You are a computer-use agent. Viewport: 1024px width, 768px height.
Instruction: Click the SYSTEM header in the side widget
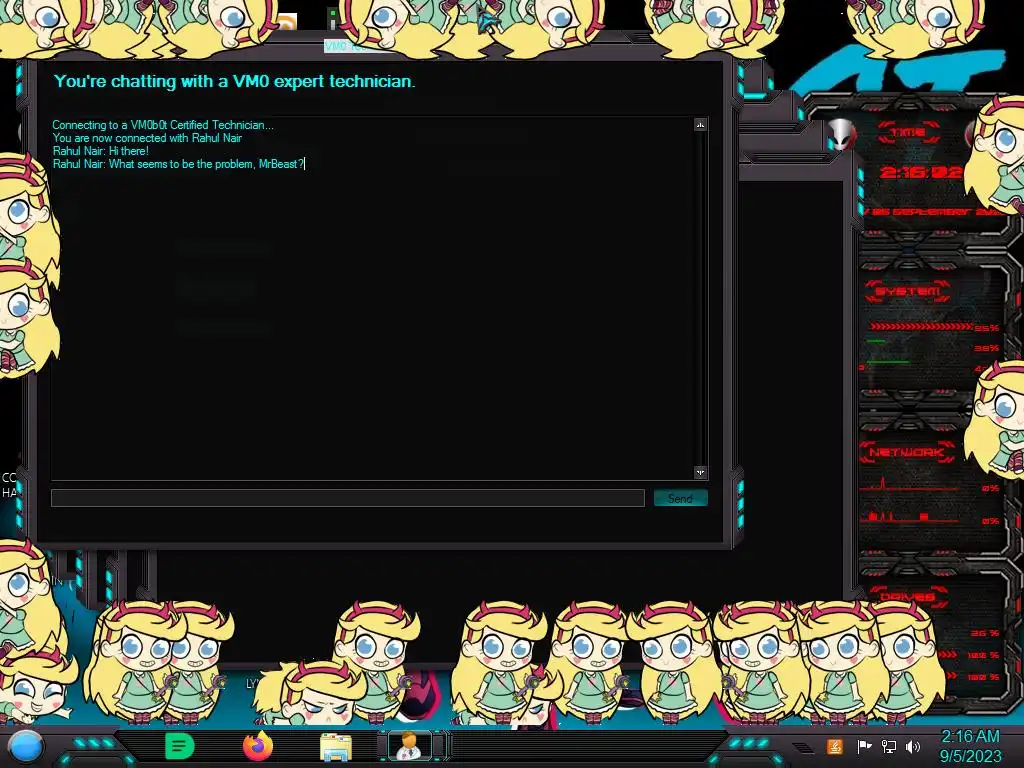[907, 291]
